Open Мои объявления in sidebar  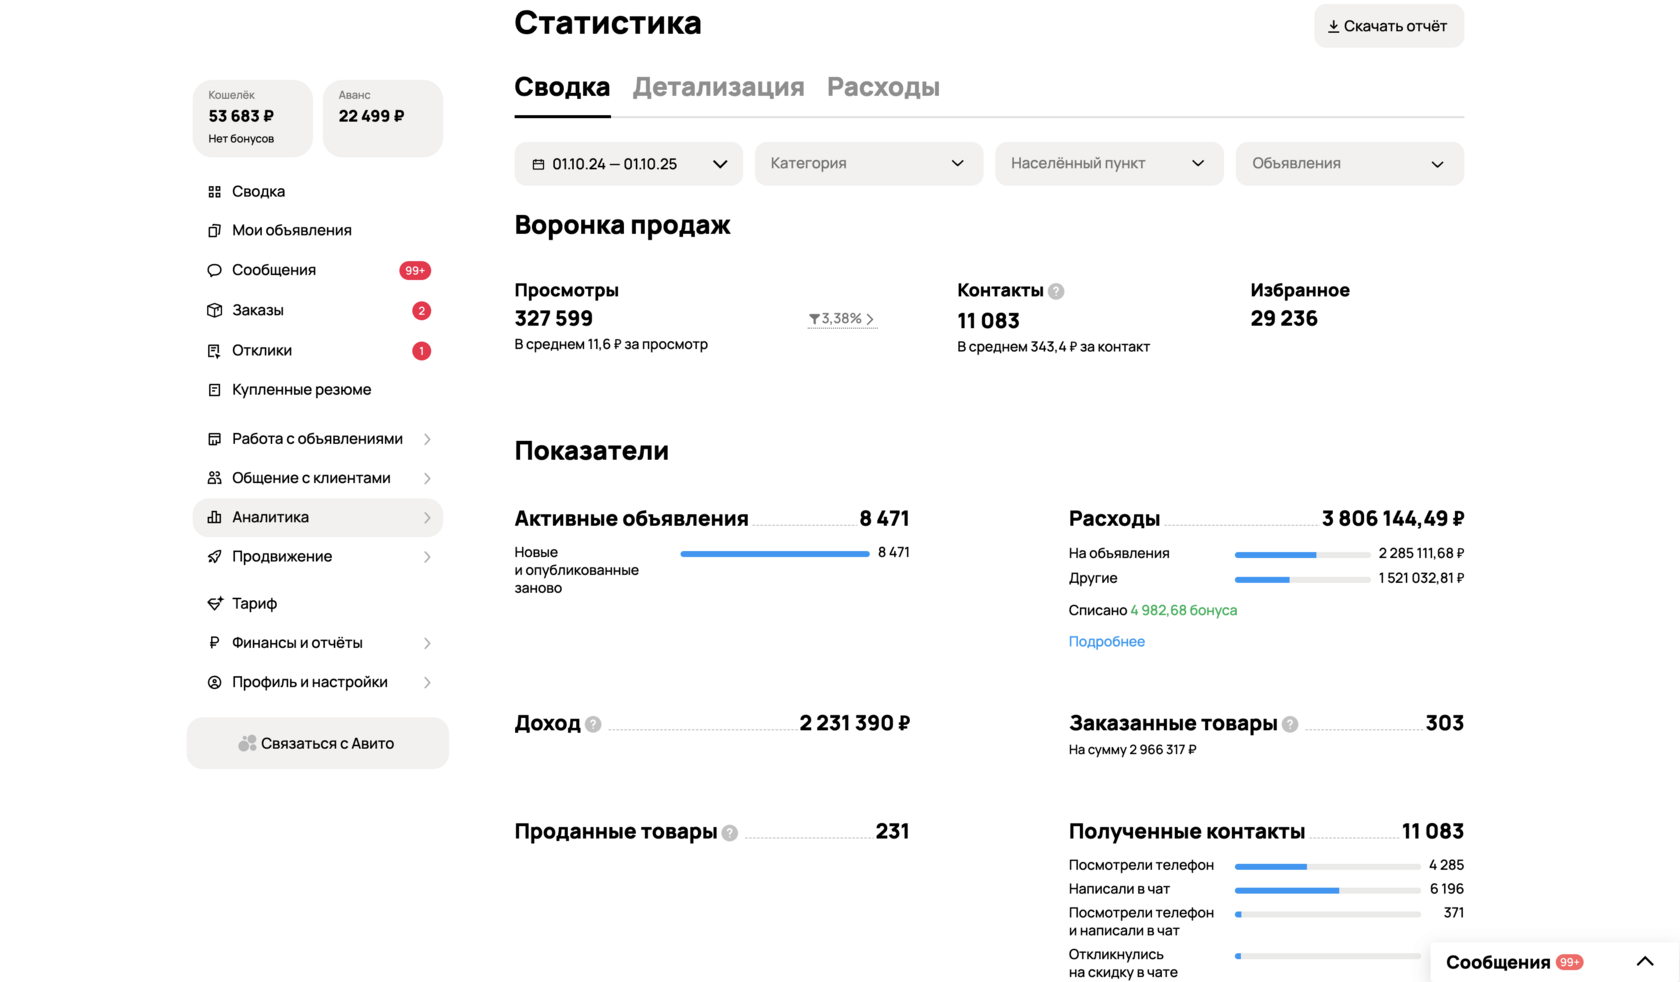click(x=292, y=230)
